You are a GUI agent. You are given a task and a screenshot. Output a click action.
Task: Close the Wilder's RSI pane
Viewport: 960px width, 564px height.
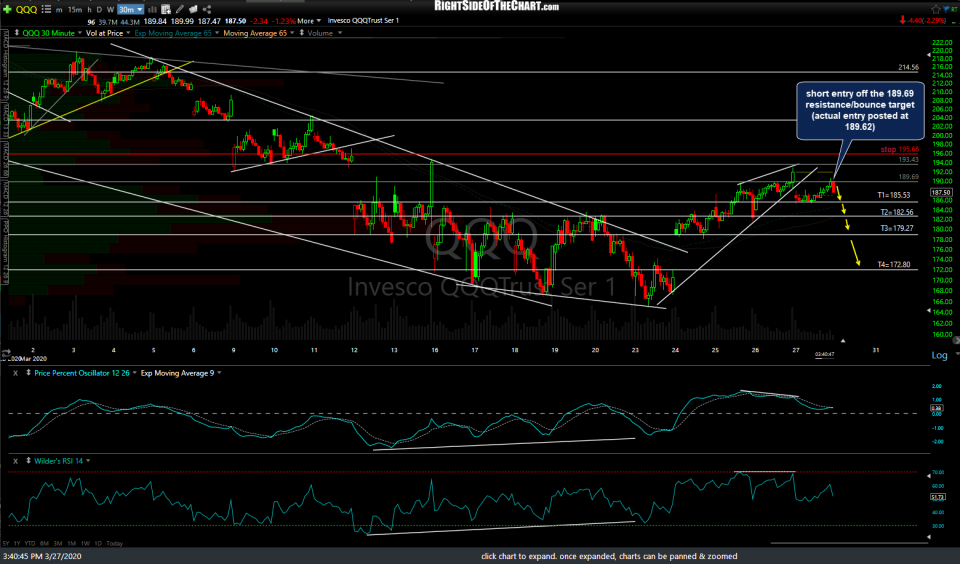coord(15,461)
